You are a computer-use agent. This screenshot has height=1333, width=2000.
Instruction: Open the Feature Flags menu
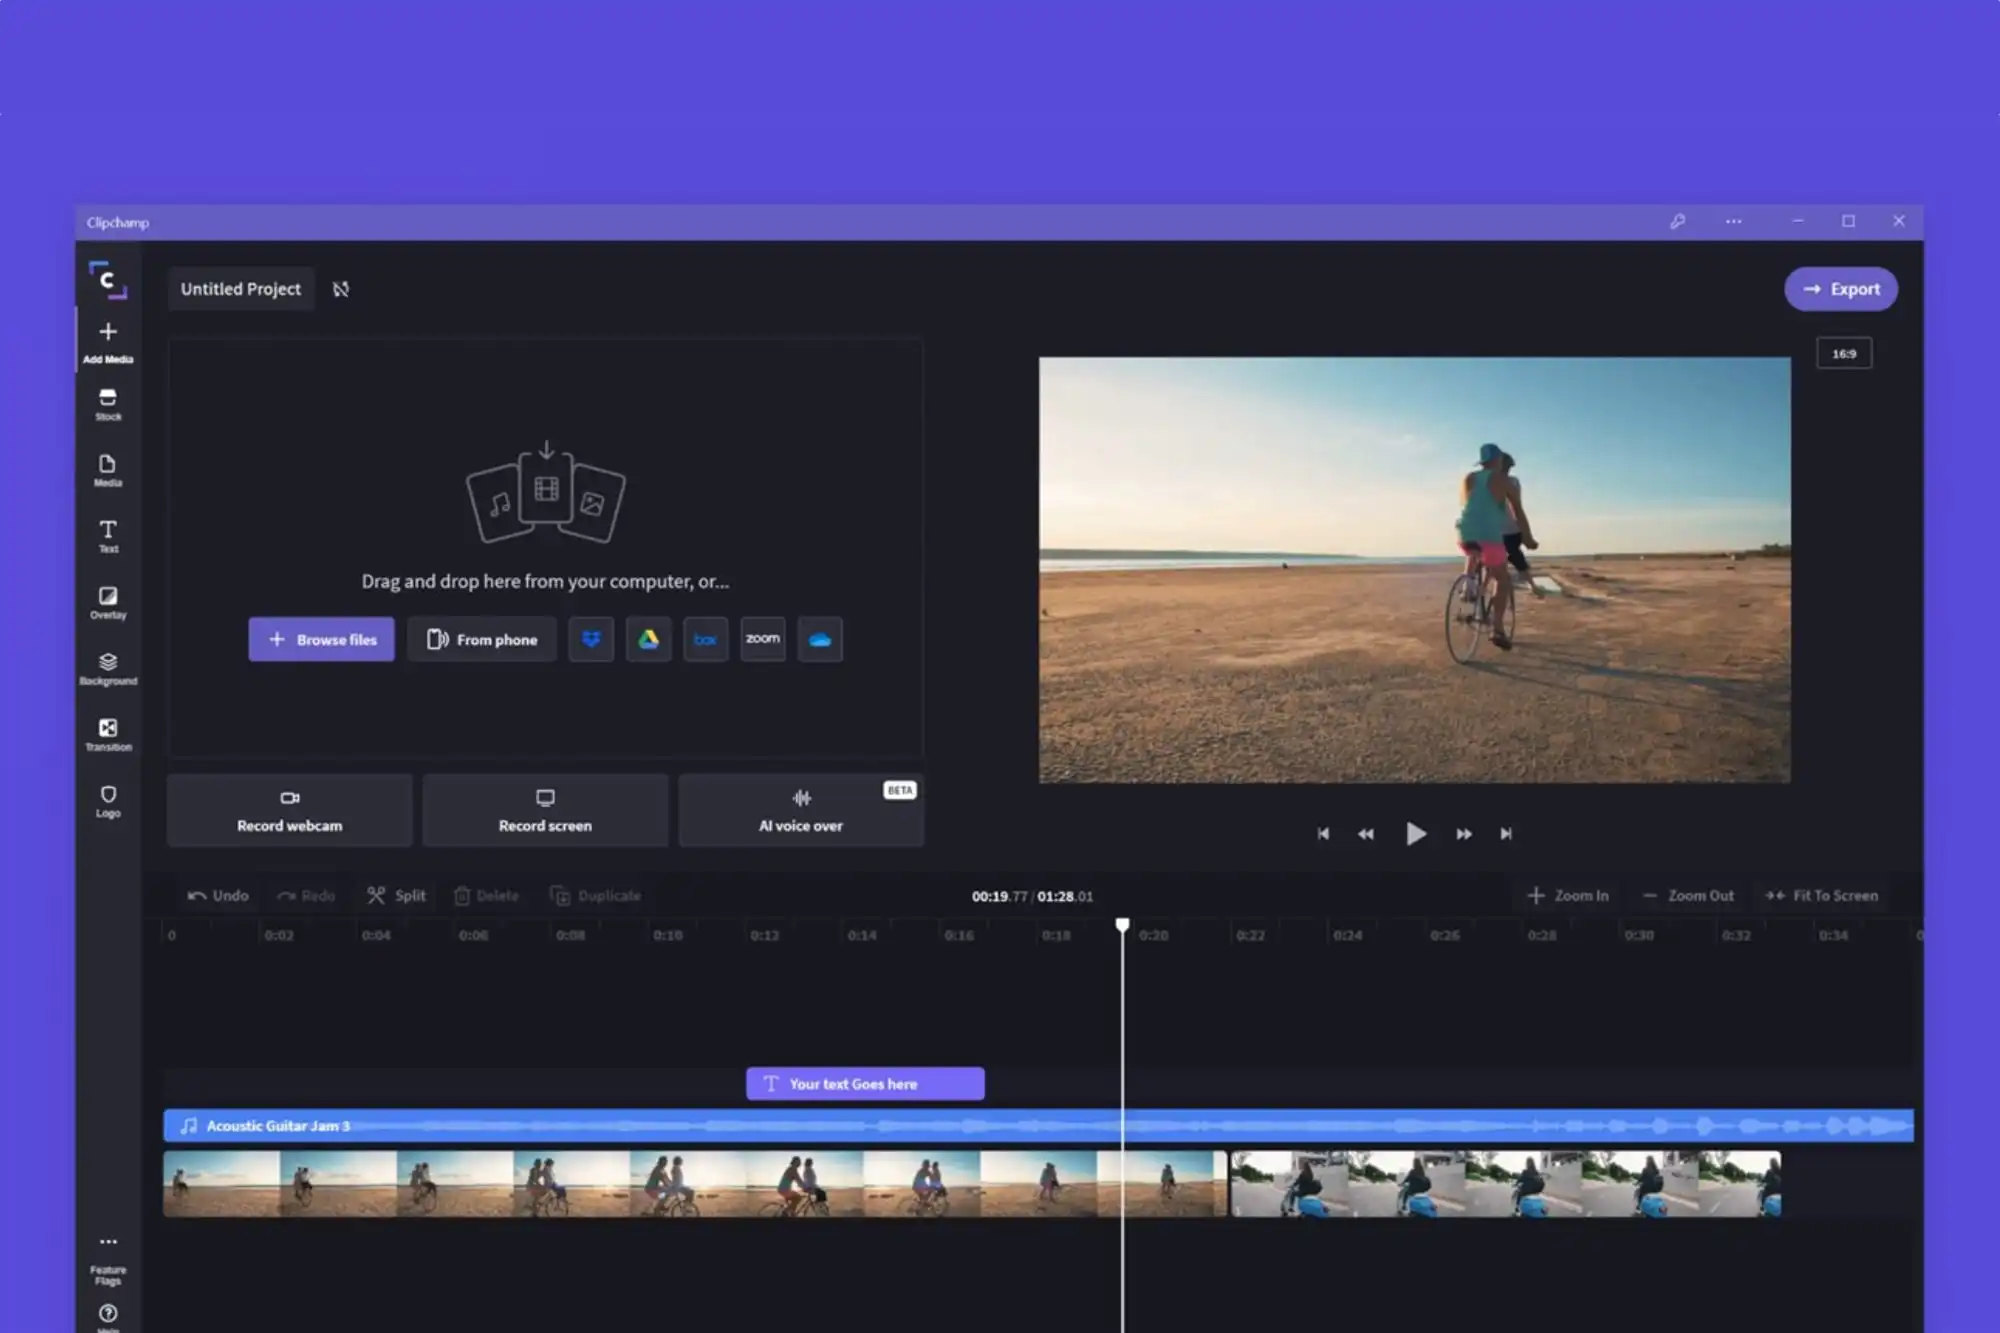coord(108,1259)
